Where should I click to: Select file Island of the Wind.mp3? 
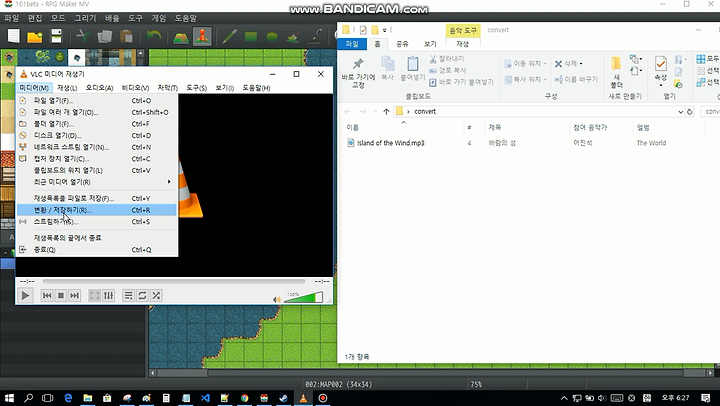(x=390, y=143)
